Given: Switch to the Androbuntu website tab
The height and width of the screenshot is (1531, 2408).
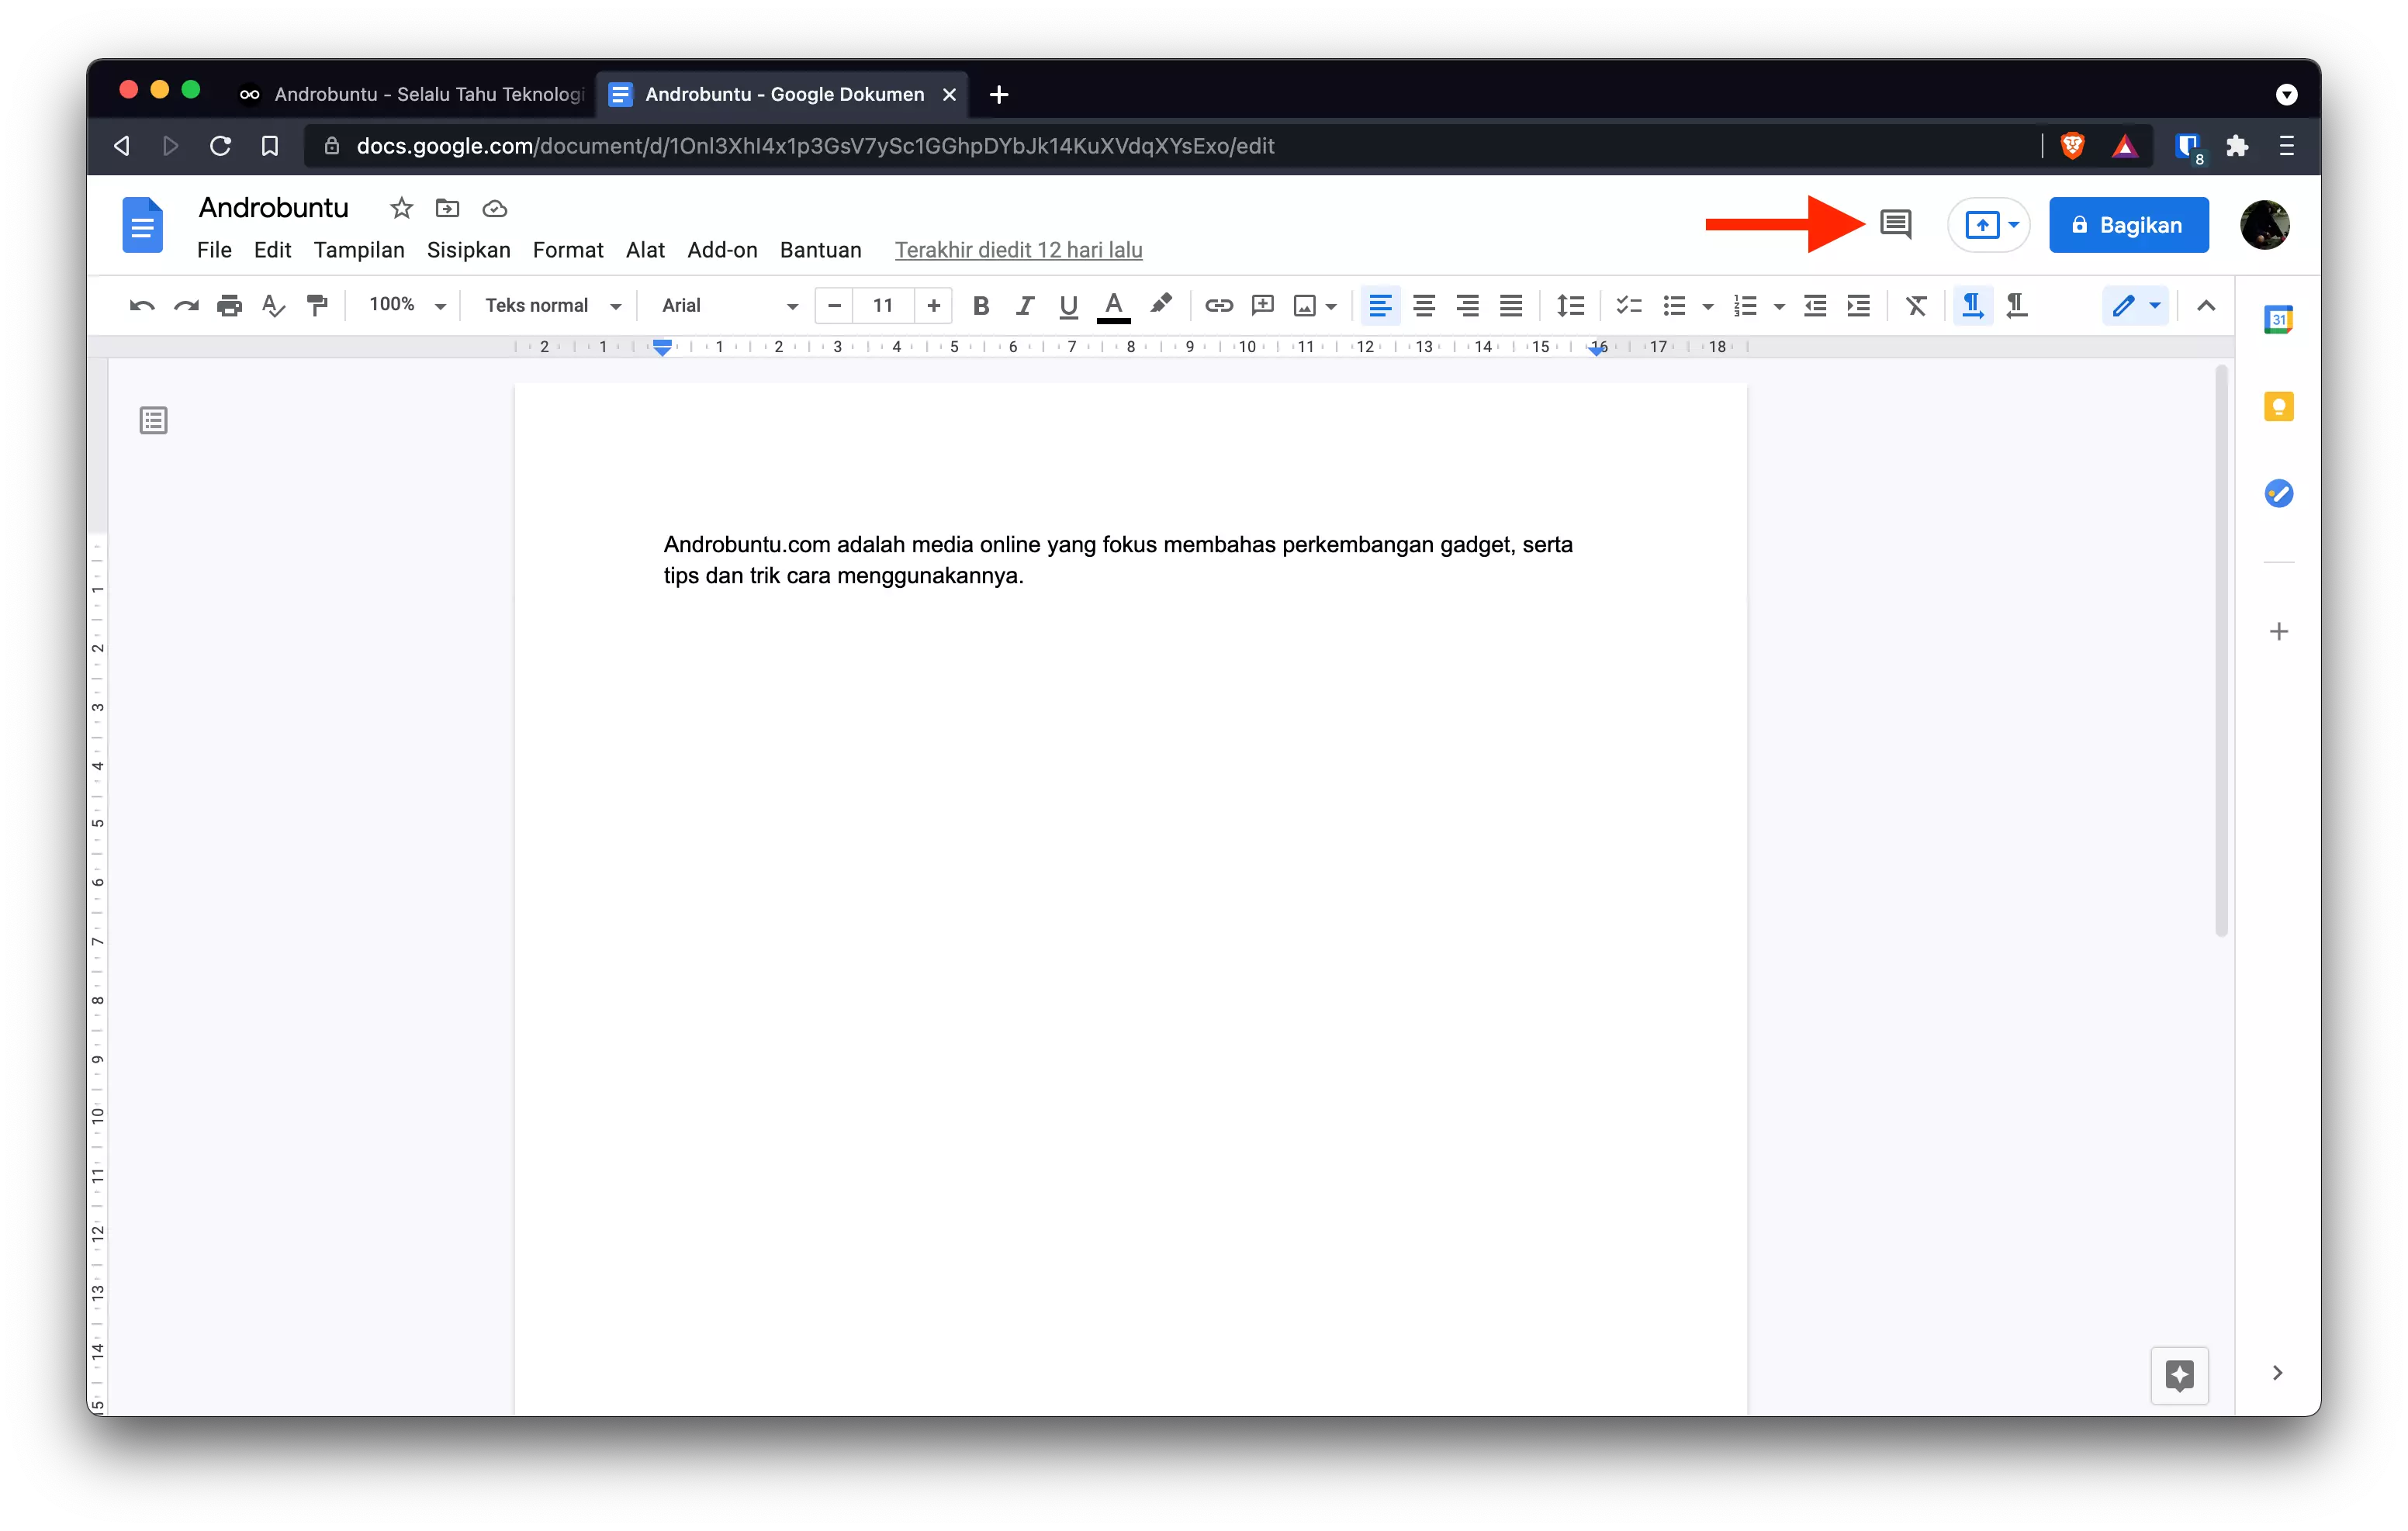Looking at the screenshot, I should point(420,94).
